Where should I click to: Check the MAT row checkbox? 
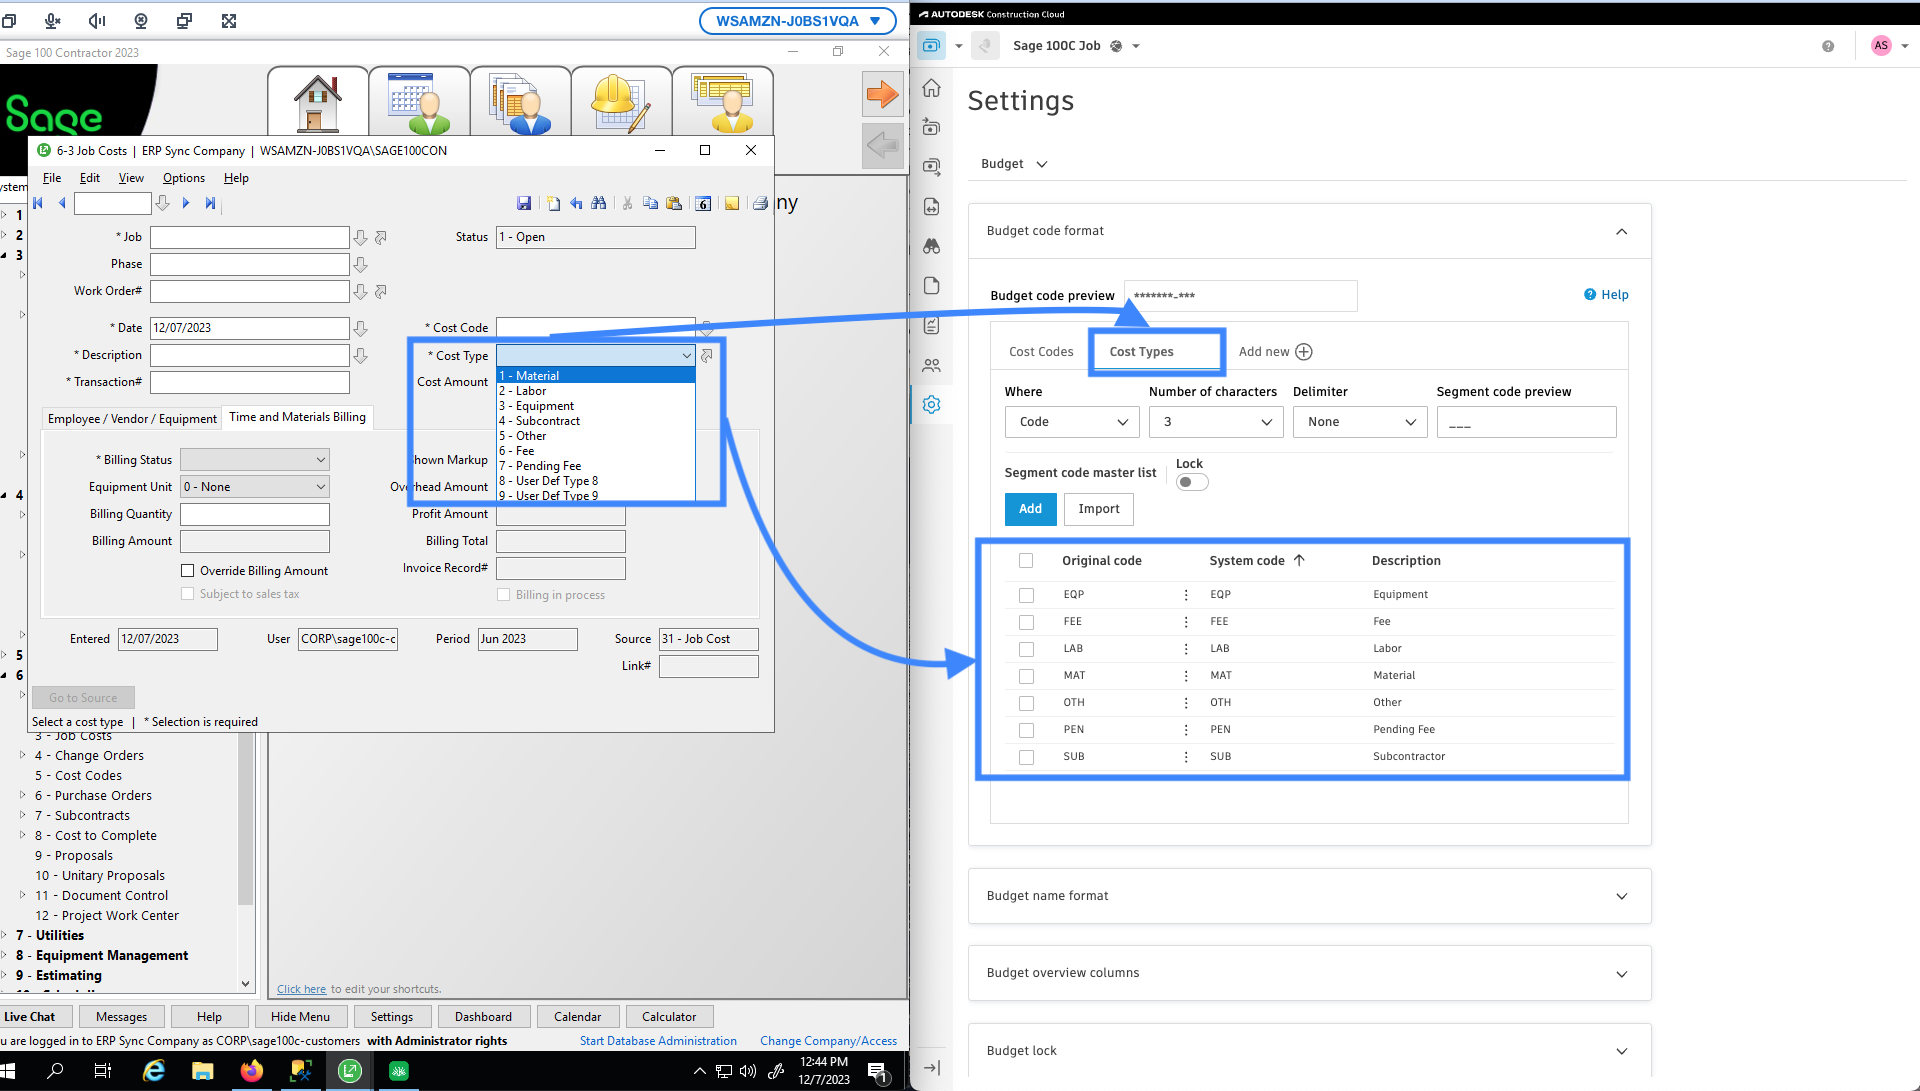[1026, 676]
